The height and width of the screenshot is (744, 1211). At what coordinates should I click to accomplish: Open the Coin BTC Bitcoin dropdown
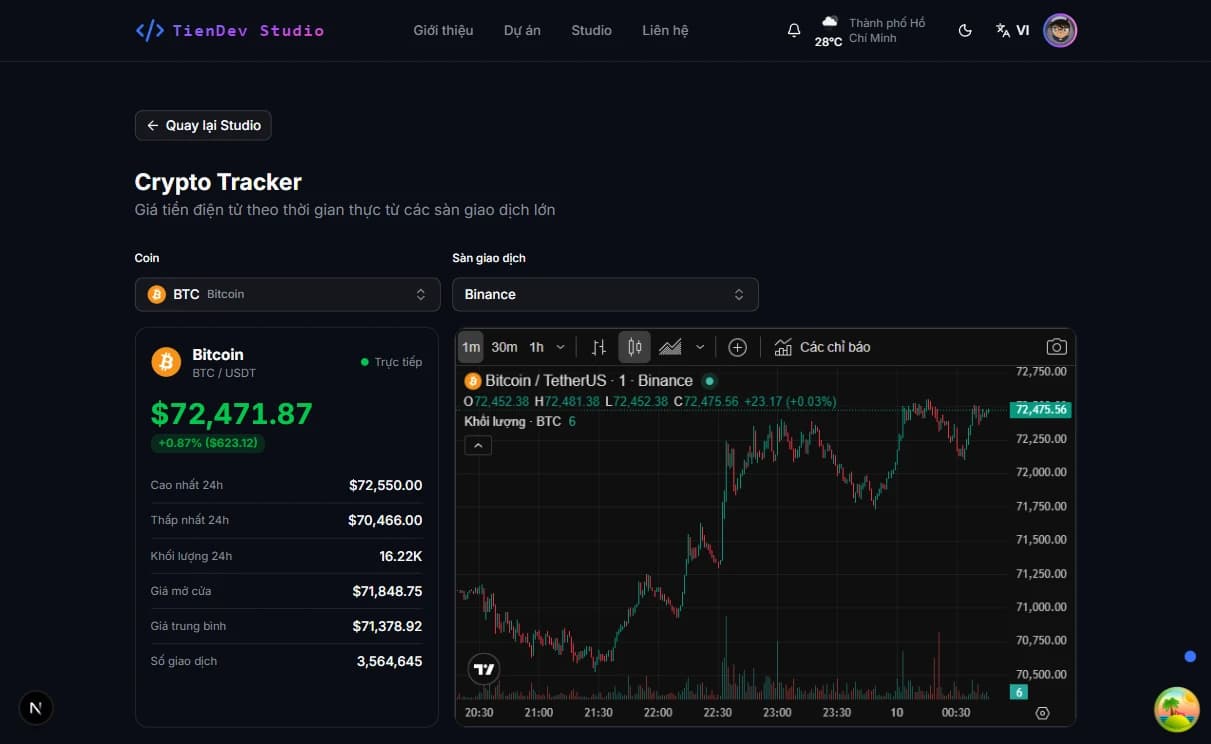pyautogui.click(x=287, y=294)
